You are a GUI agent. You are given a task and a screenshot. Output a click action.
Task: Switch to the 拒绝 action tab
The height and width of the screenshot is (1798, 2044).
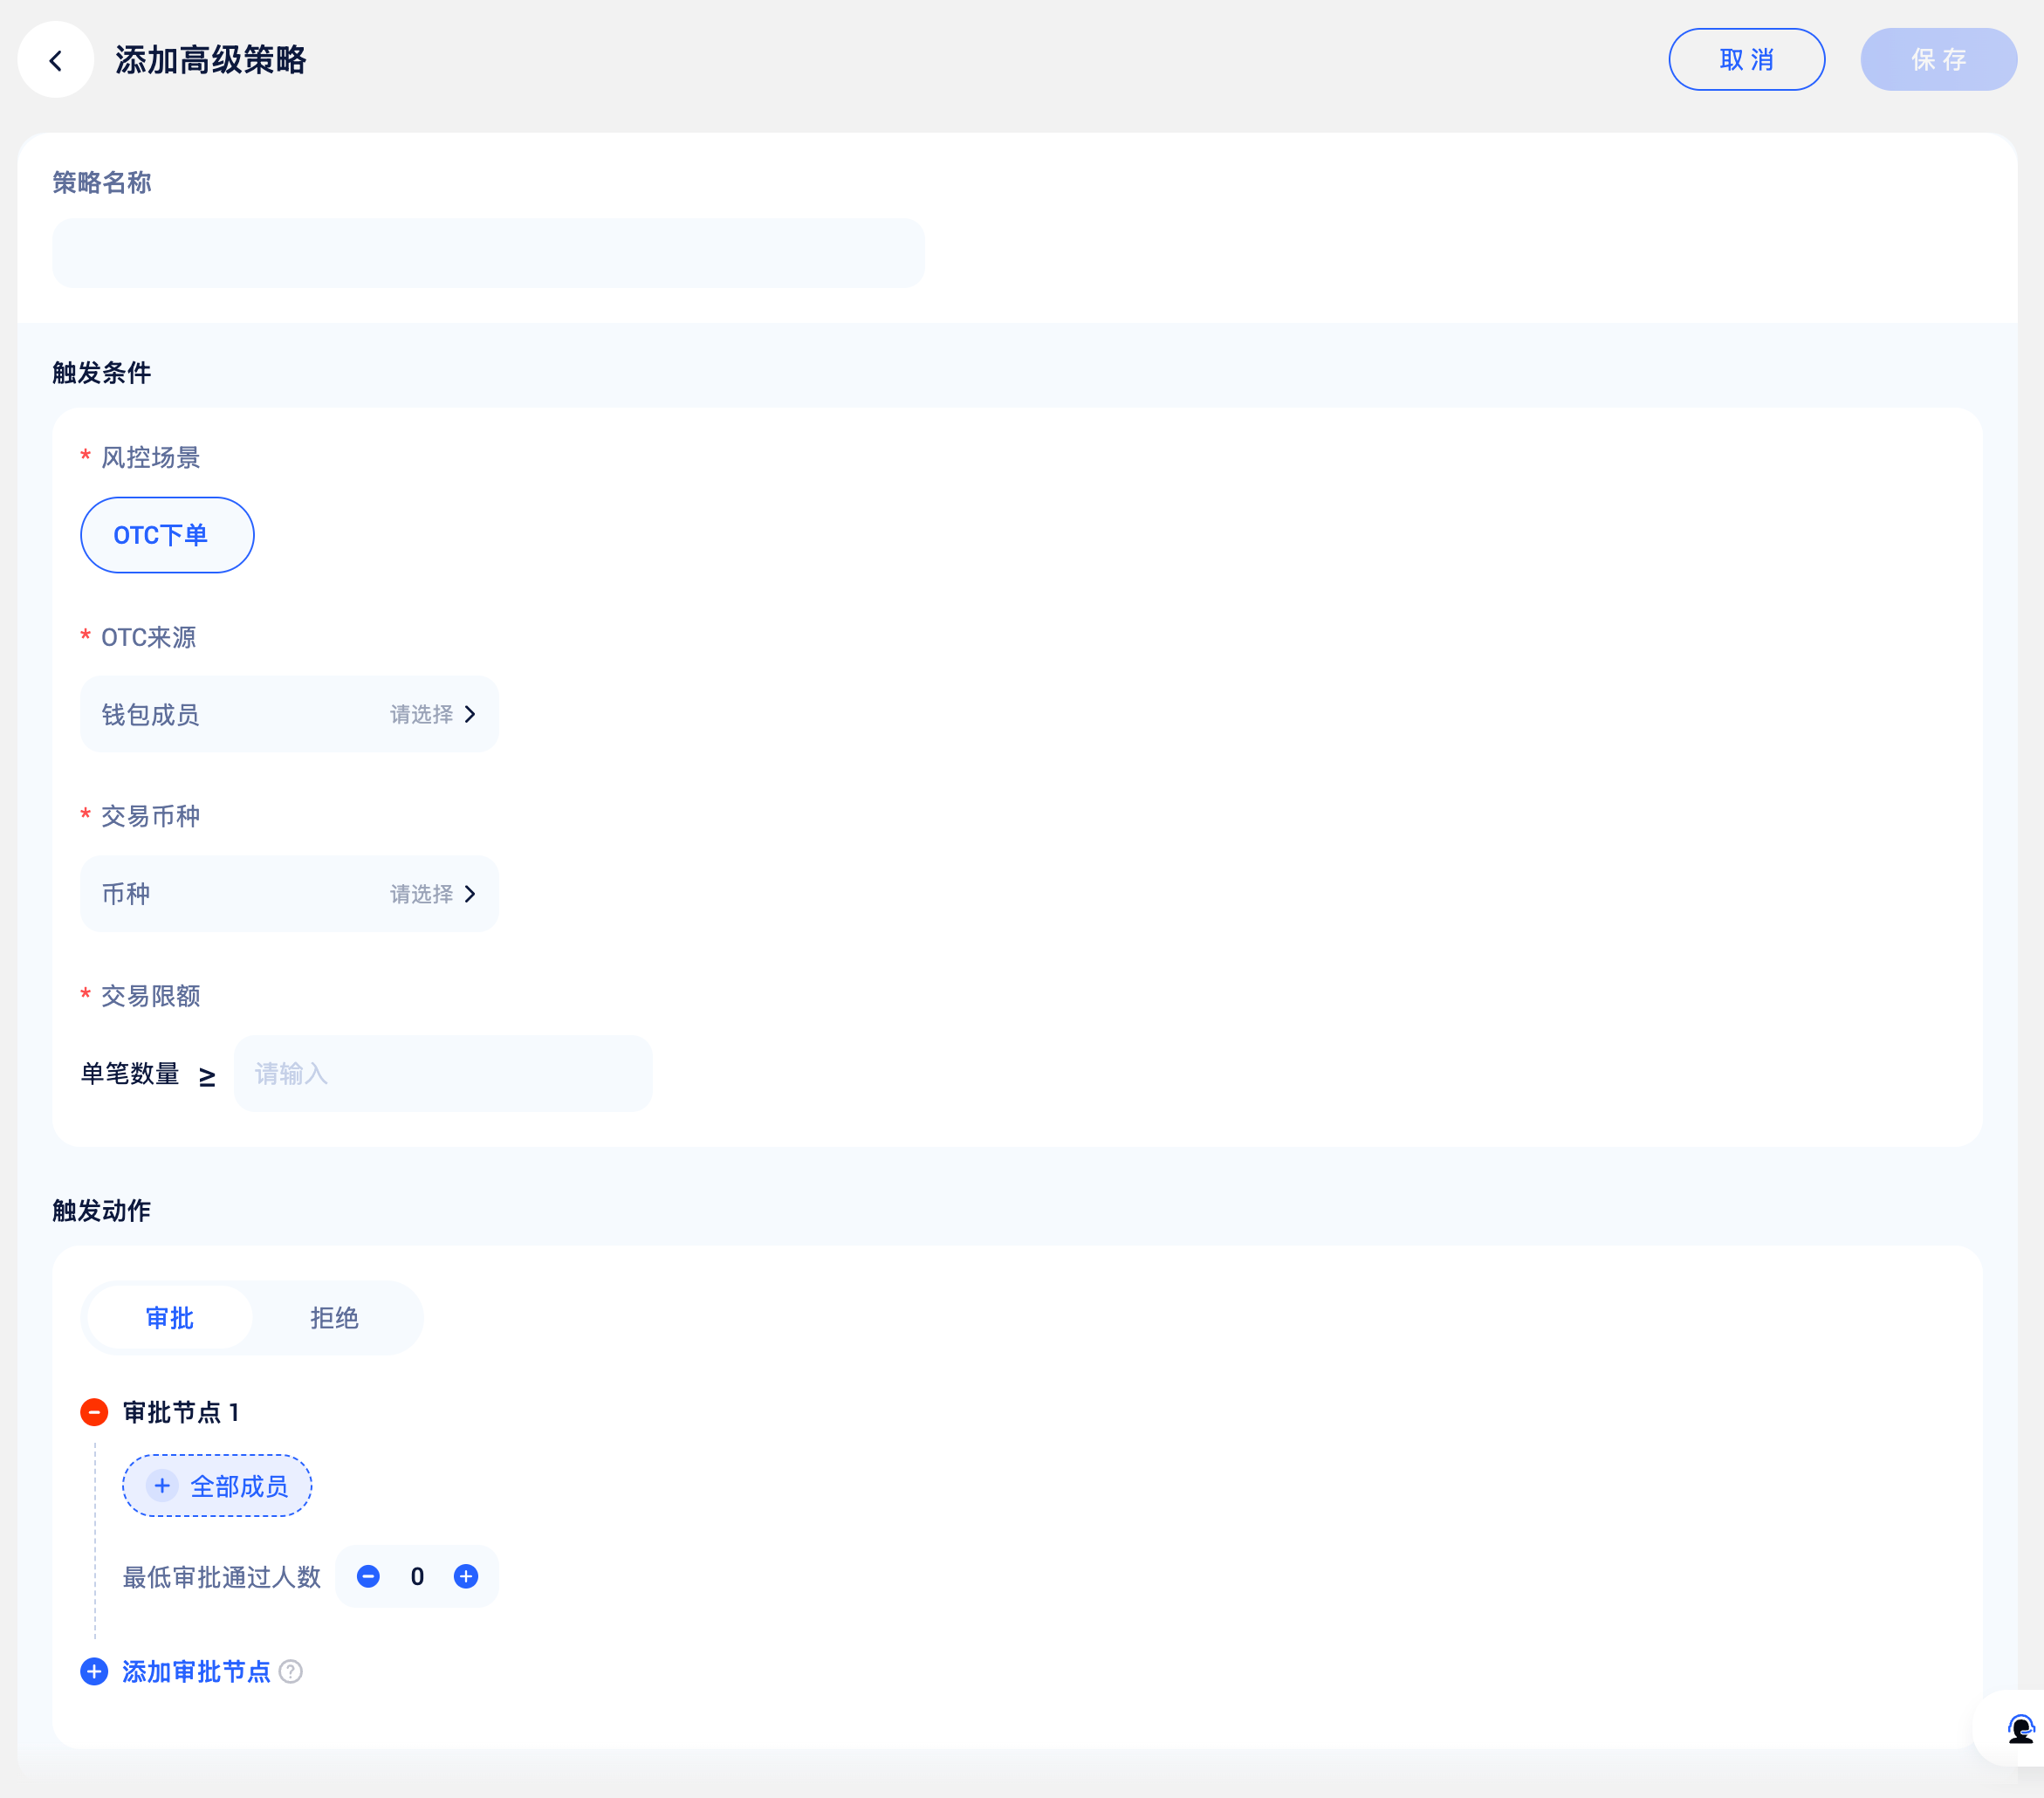coord(334,1317)
